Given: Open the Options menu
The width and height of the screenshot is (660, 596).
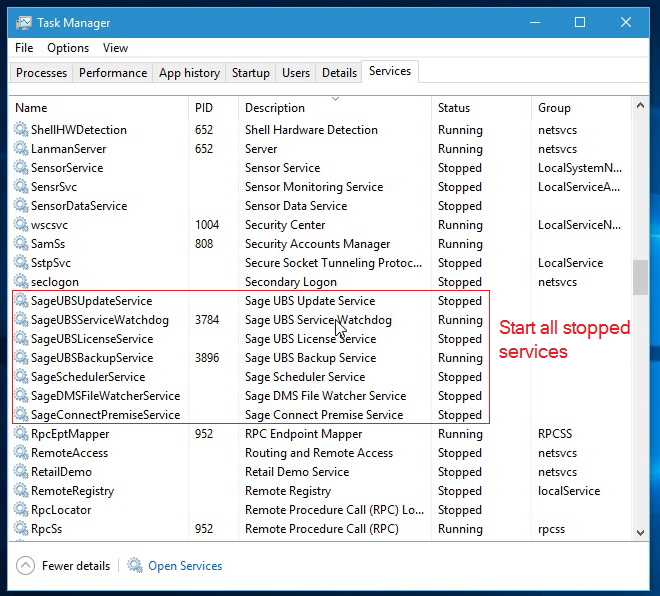Looking at the screenshot, I should tap(68, 48).
